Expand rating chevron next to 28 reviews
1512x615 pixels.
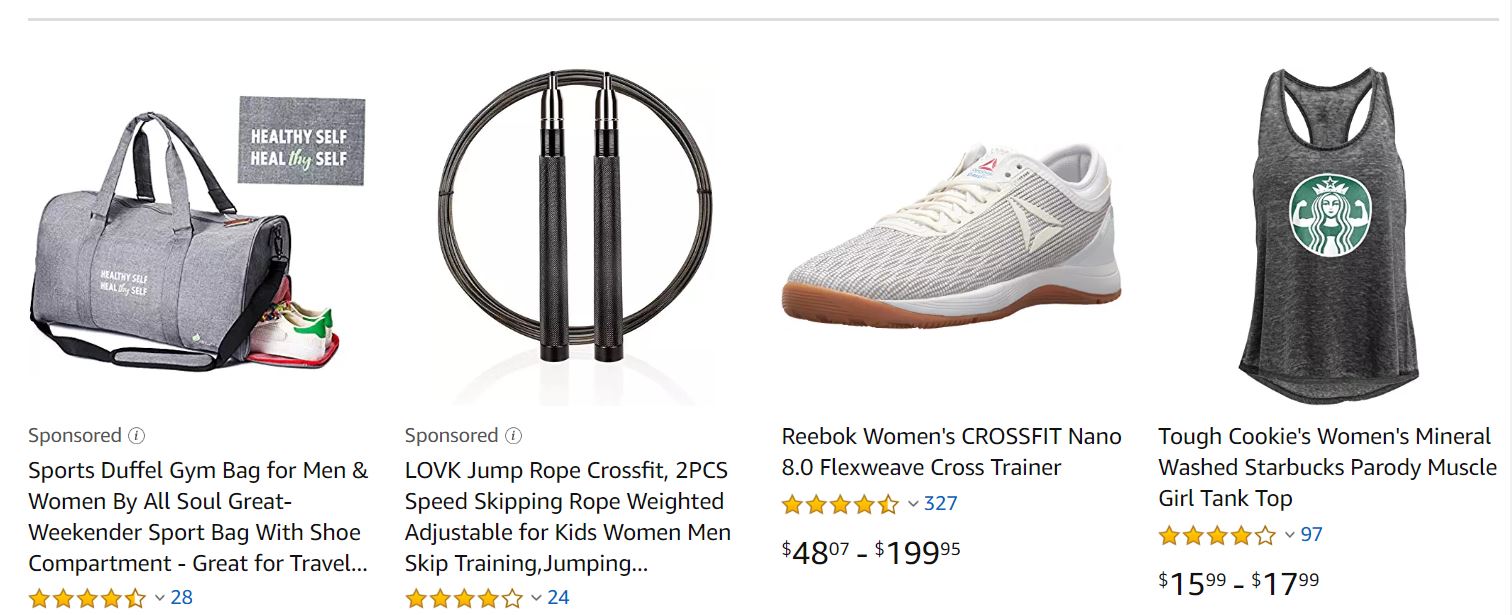coord(159,599)
